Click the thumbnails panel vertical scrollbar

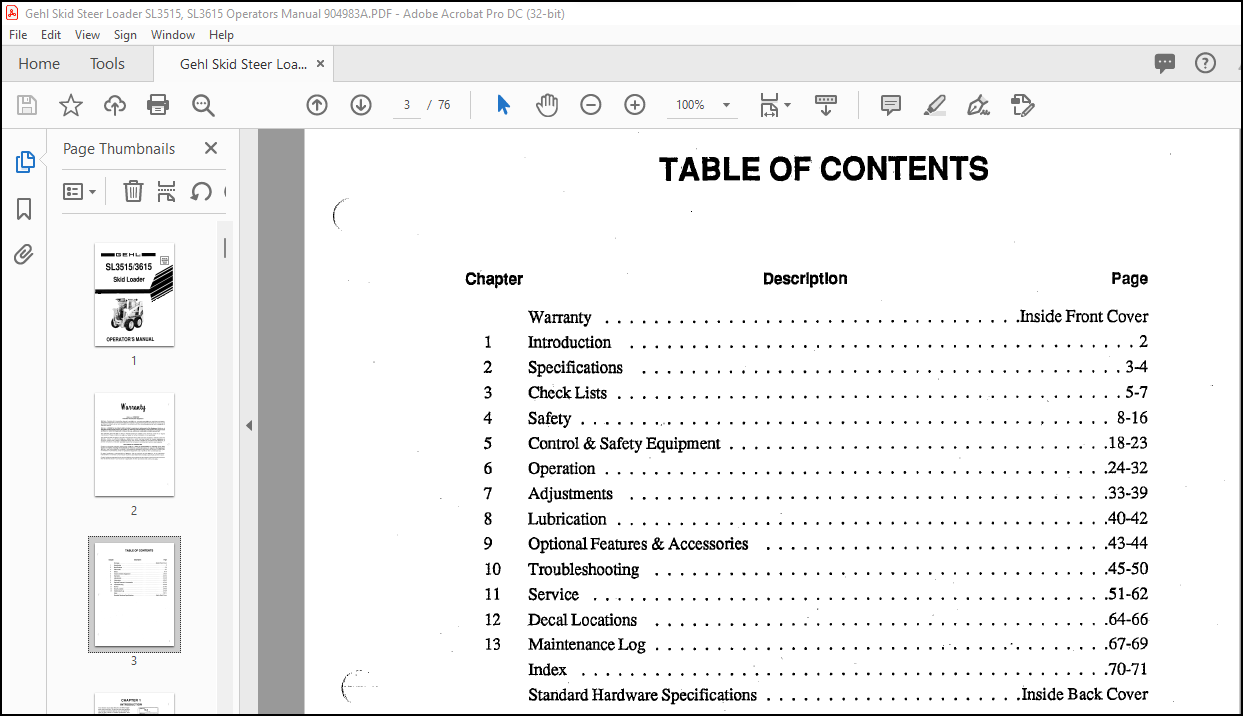225,248
